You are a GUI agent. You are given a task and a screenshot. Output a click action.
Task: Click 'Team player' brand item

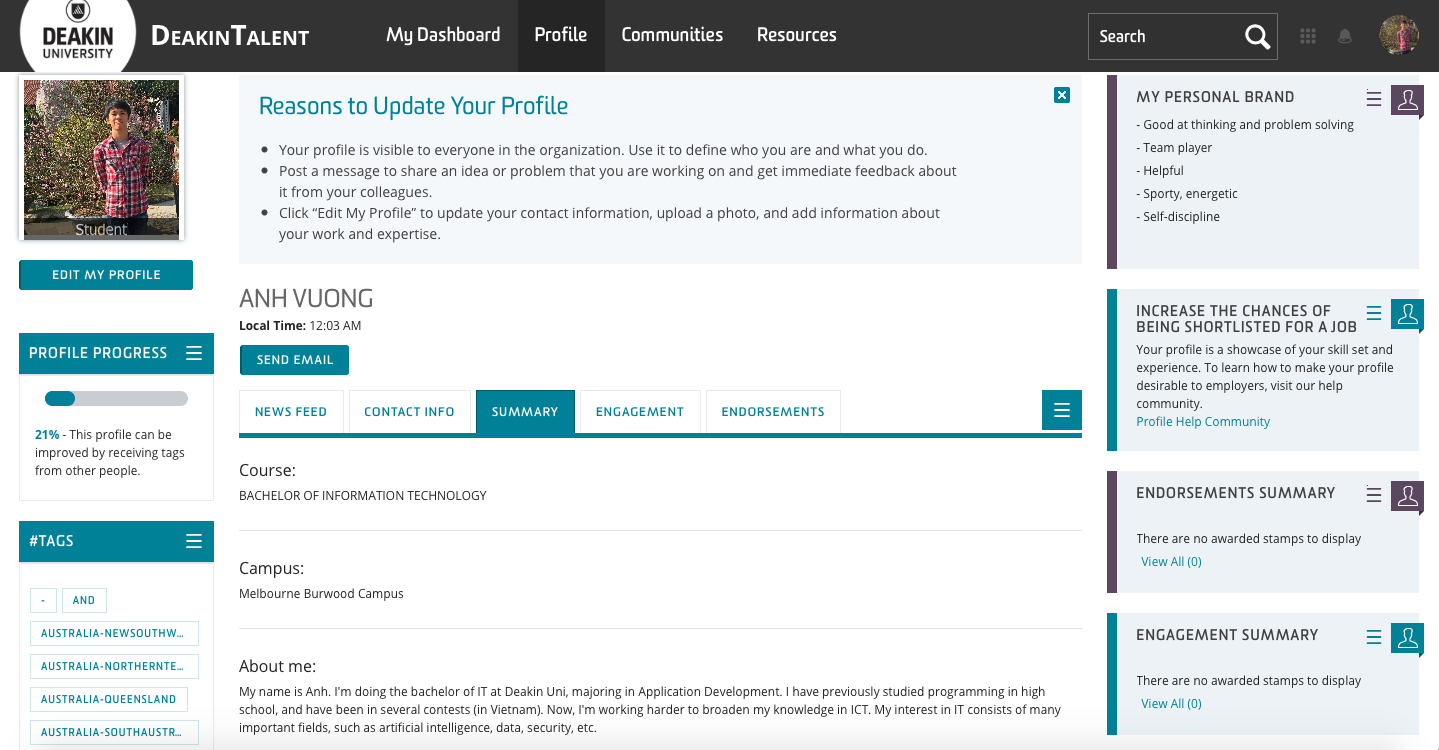(x=1174, y=148)
